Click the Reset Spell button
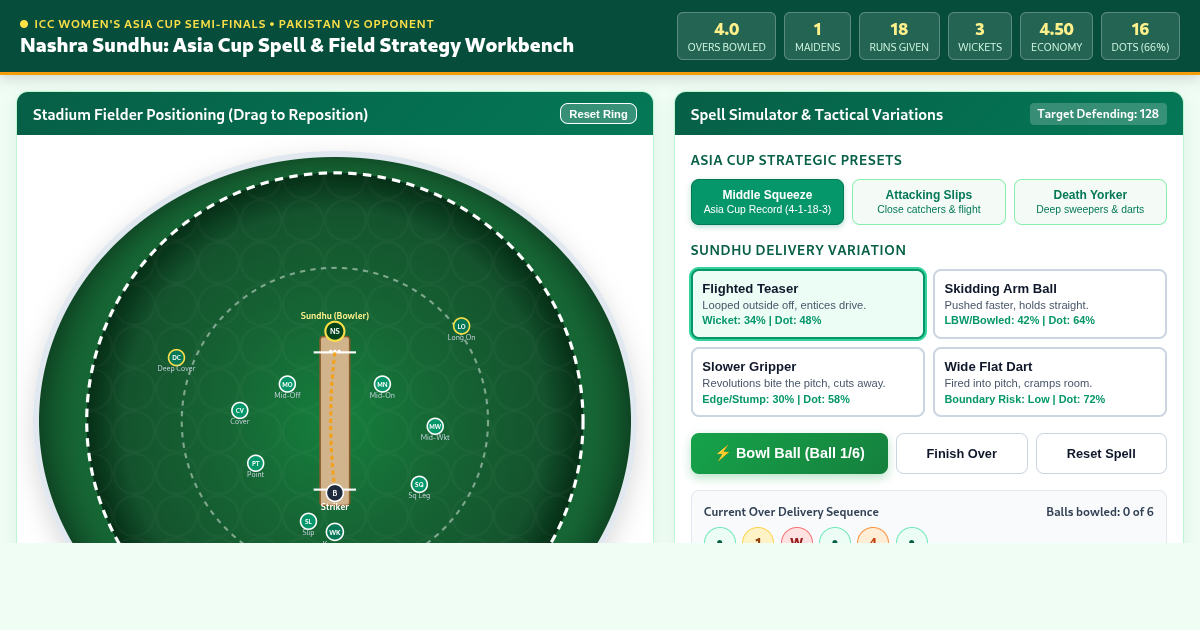Viewport: 1200px width, 630px height. point(1101,453)
